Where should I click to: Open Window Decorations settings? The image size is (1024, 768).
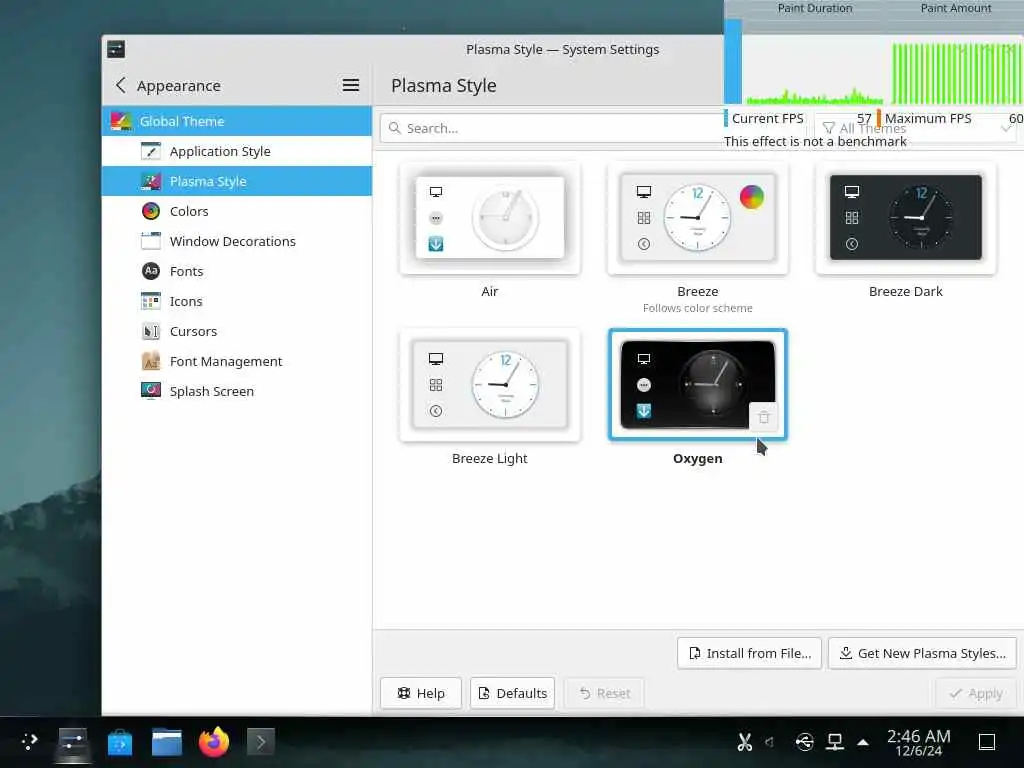pyautogui.click(x=236, y=242)
